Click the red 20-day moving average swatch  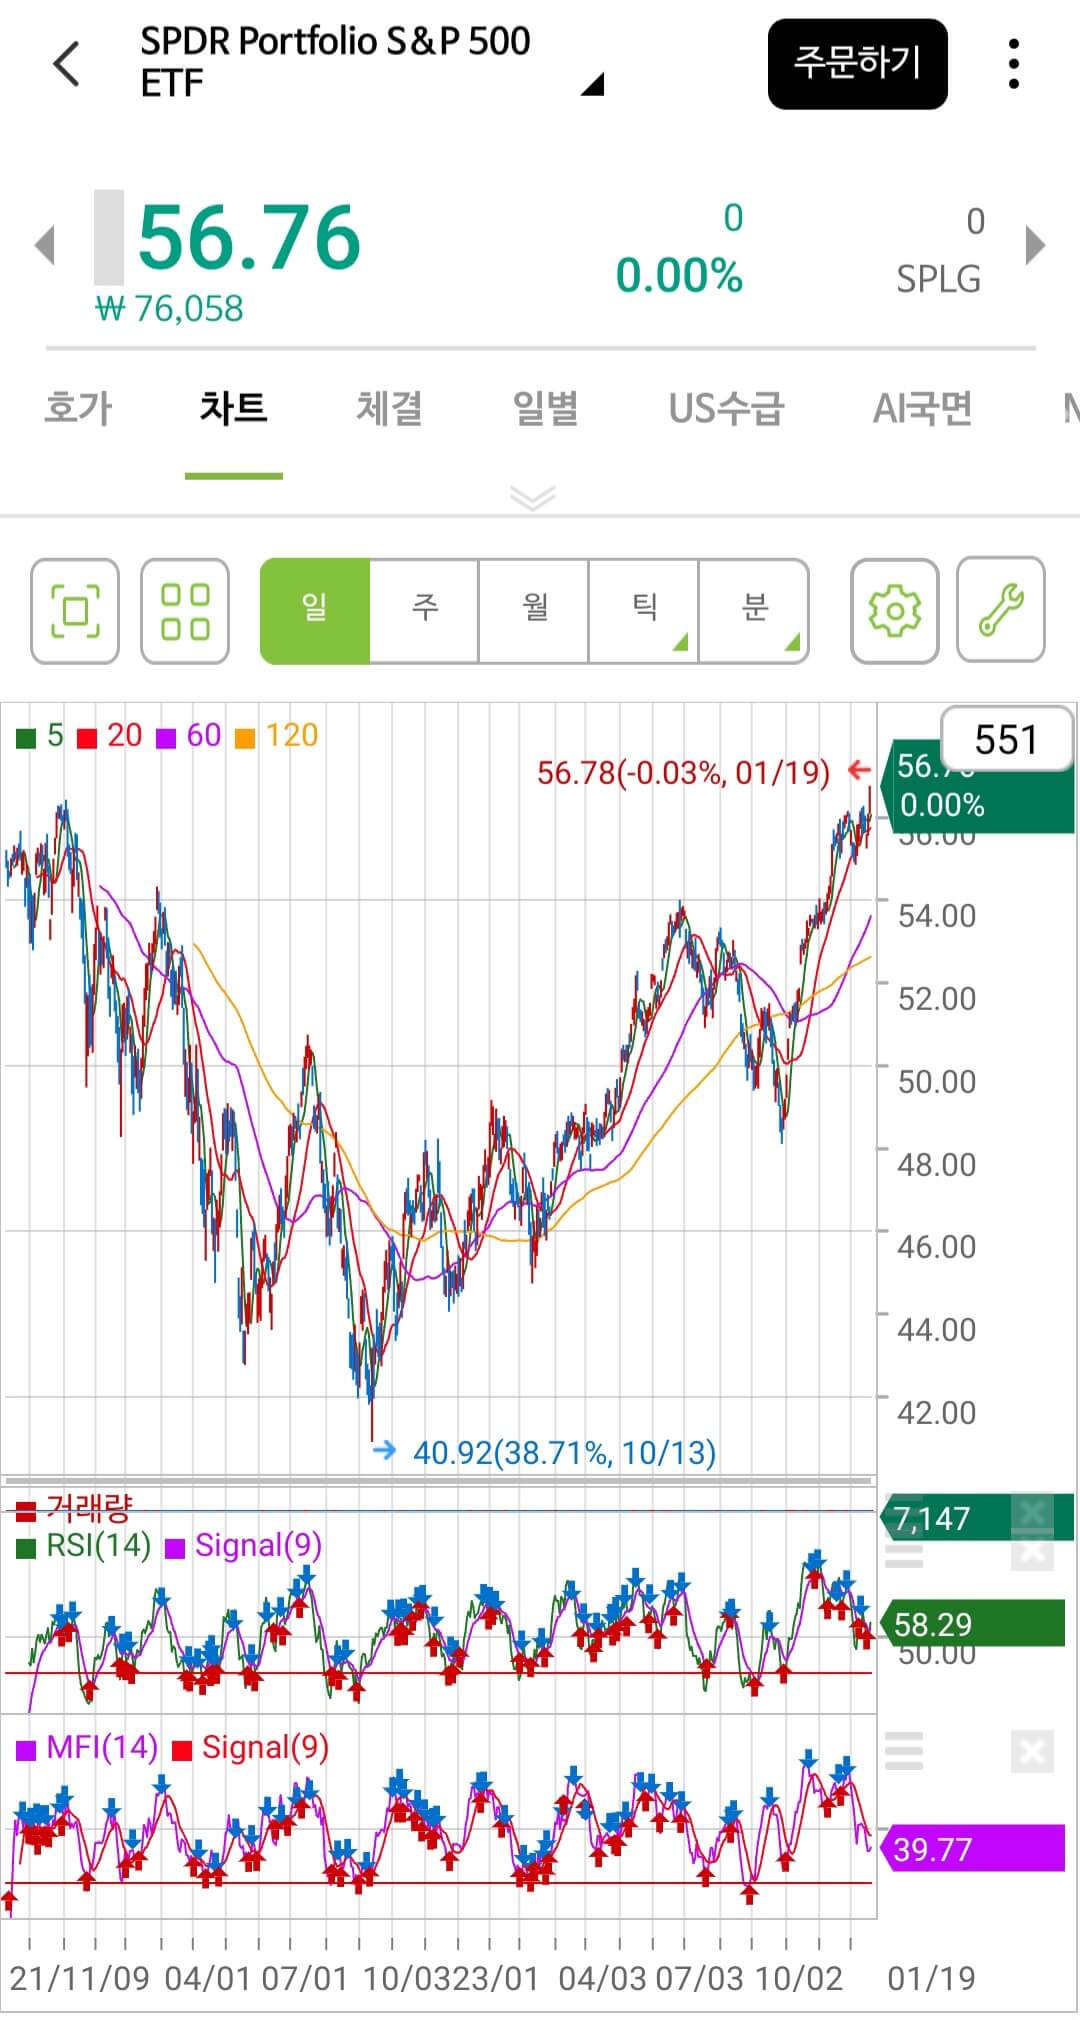pyautogui.click(x=88, y=738)
